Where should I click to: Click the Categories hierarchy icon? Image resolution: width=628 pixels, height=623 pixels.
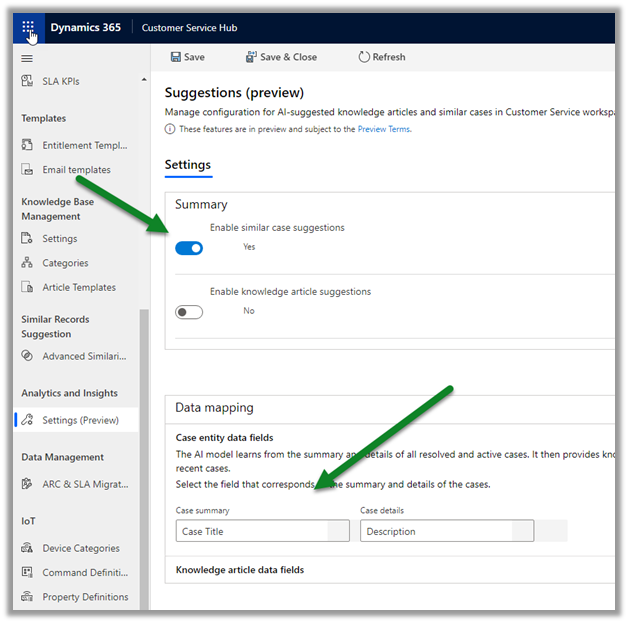[x=27, y=263]
